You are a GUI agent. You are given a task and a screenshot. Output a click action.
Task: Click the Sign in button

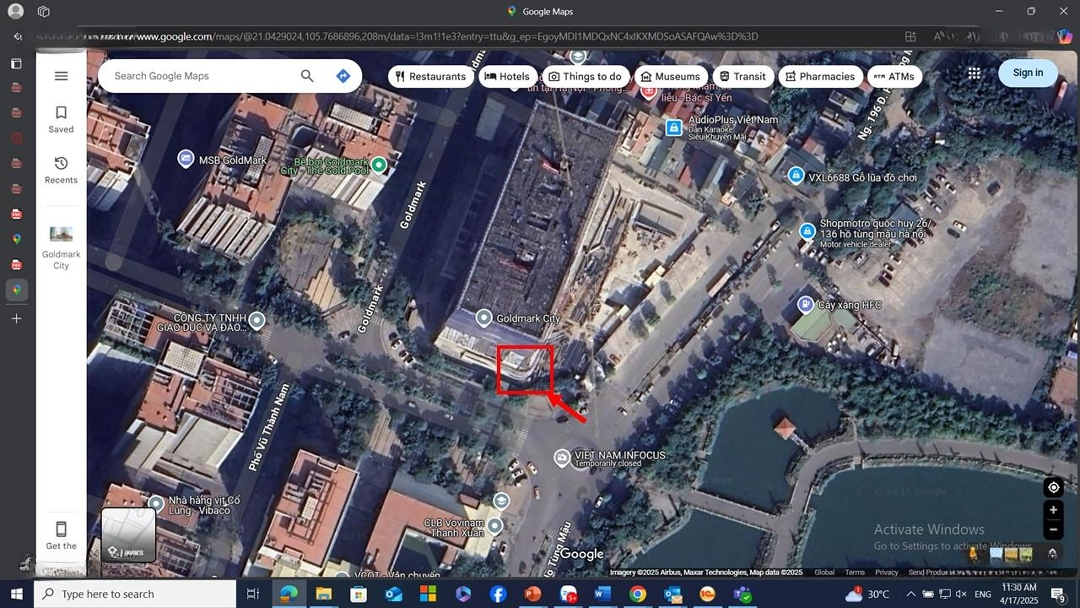pyautogui.click(x=1027, y=72)
